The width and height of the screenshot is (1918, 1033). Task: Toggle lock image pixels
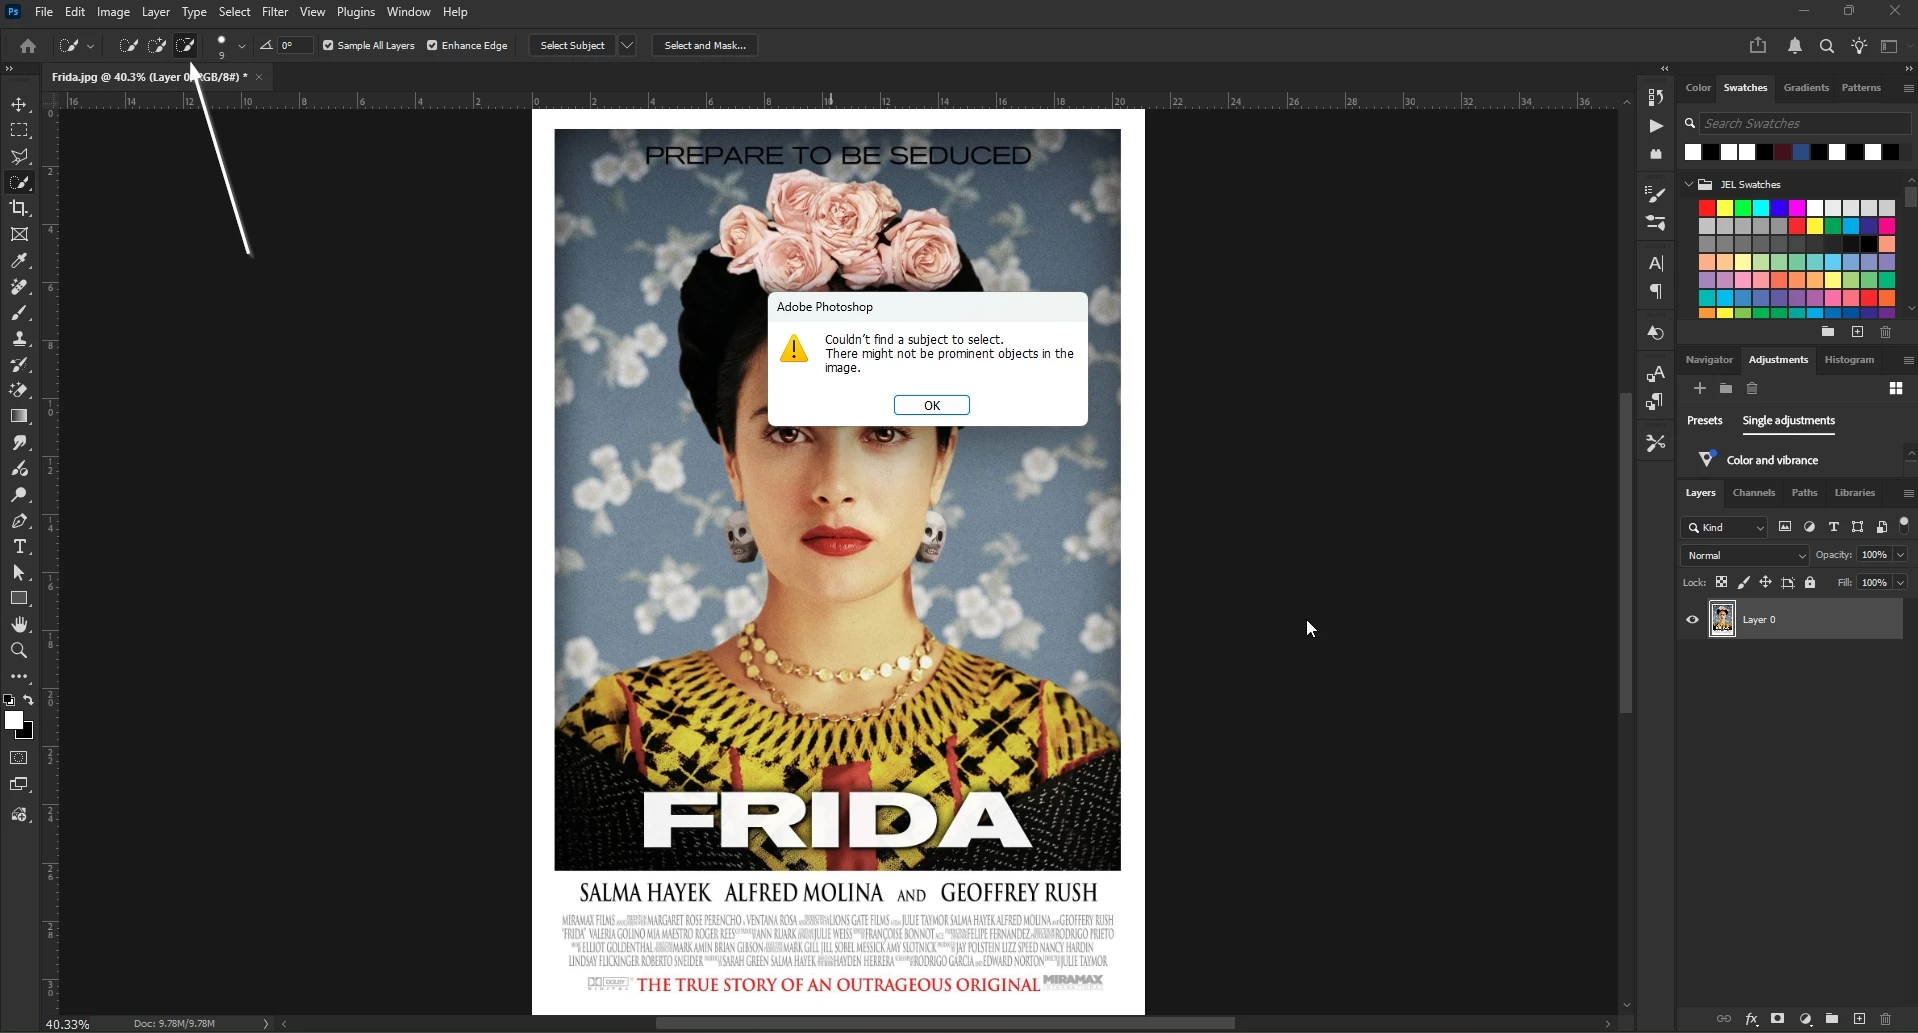point(1744,582)
